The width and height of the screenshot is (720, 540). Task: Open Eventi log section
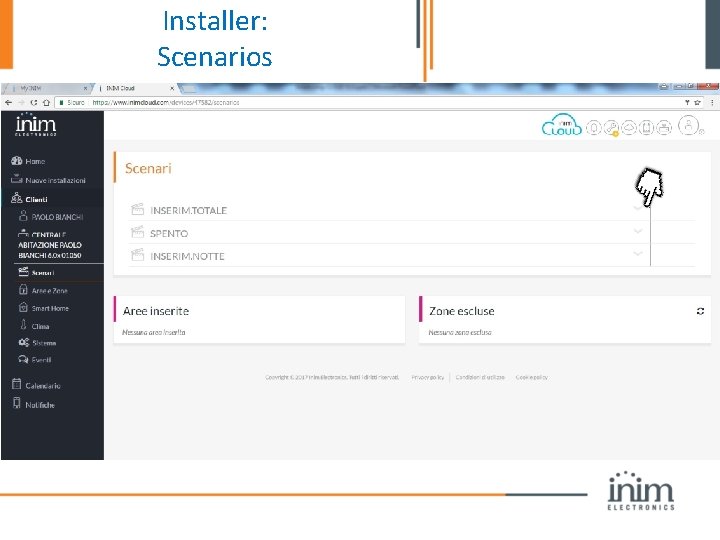pos(41,360)
